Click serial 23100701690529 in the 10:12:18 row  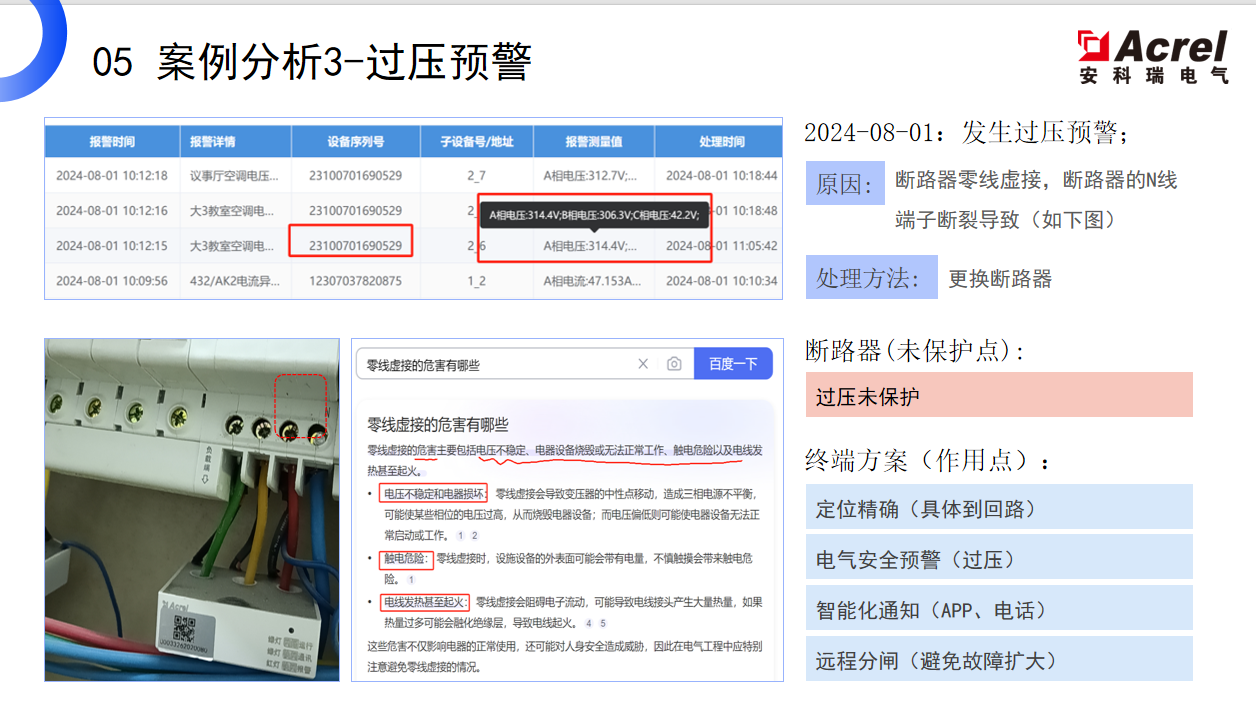click(356, 175)
